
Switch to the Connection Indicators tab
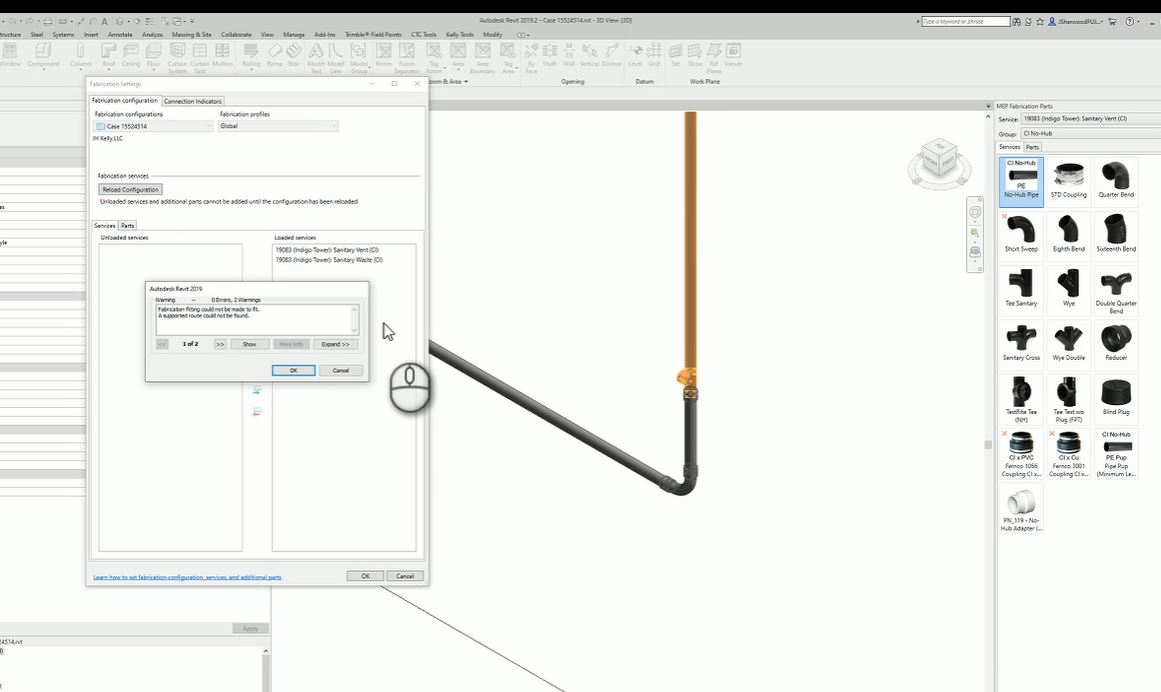coord(192,100)
